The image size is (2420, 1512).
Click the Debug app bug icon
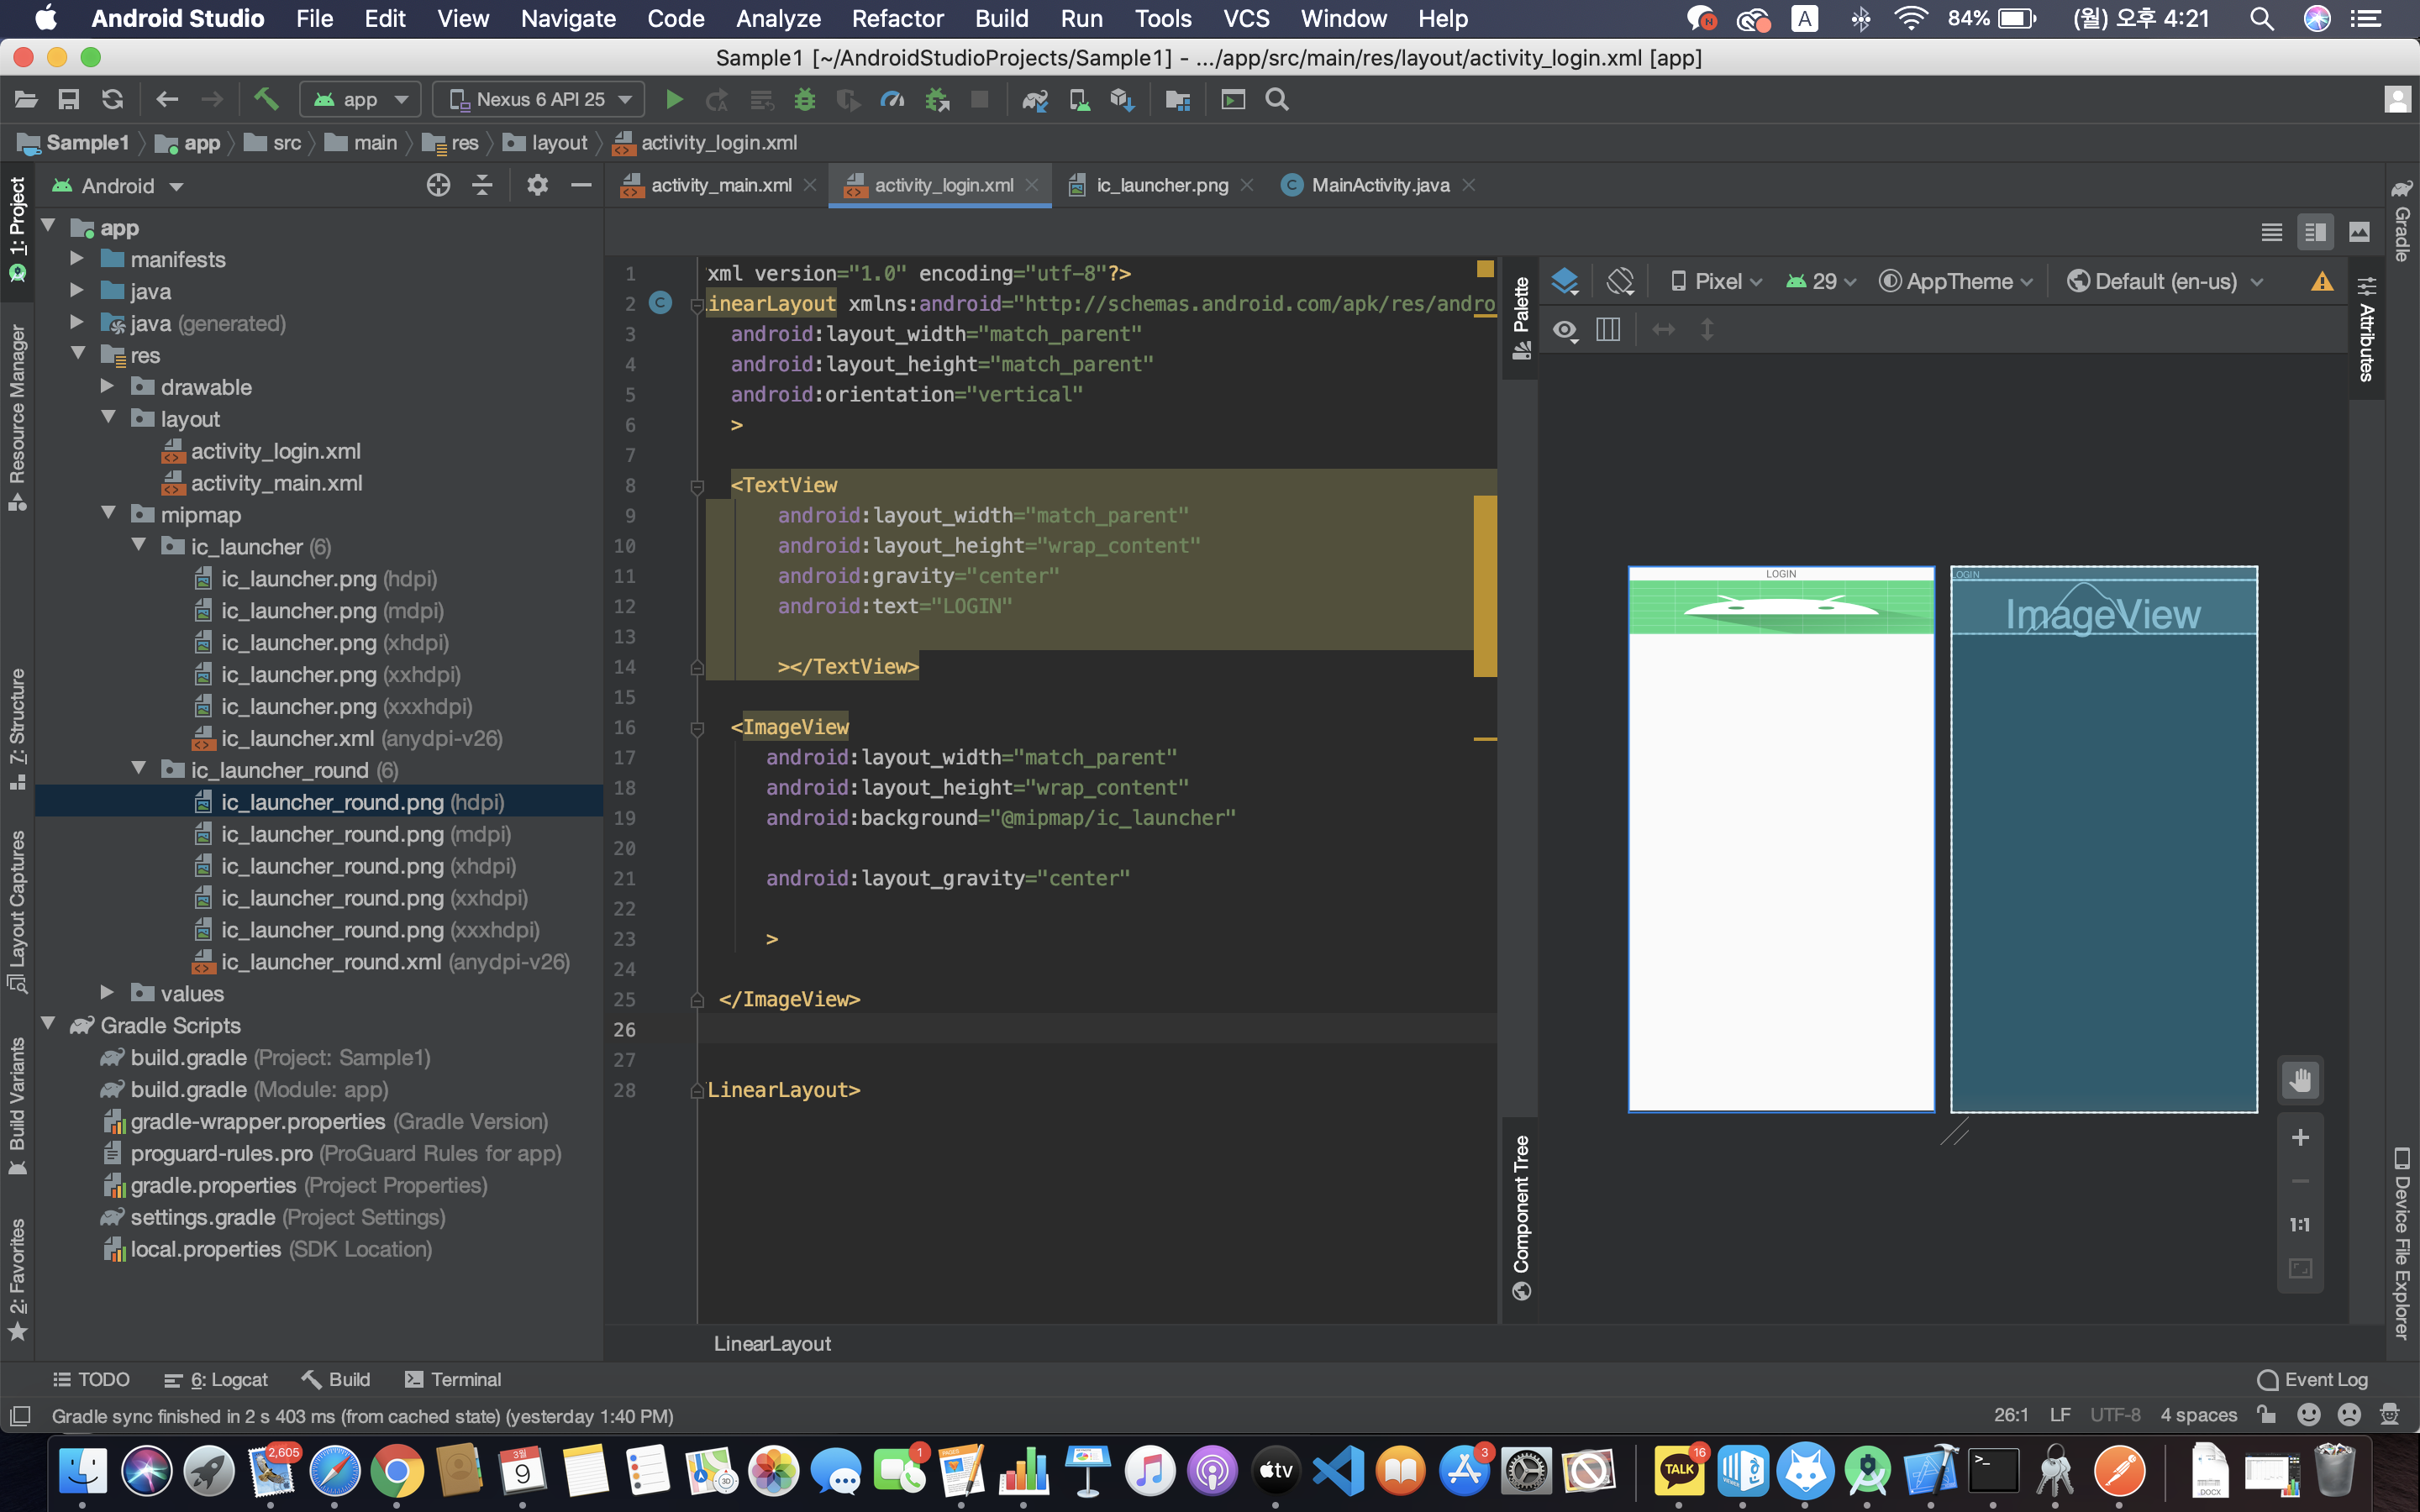click(804, 99)
